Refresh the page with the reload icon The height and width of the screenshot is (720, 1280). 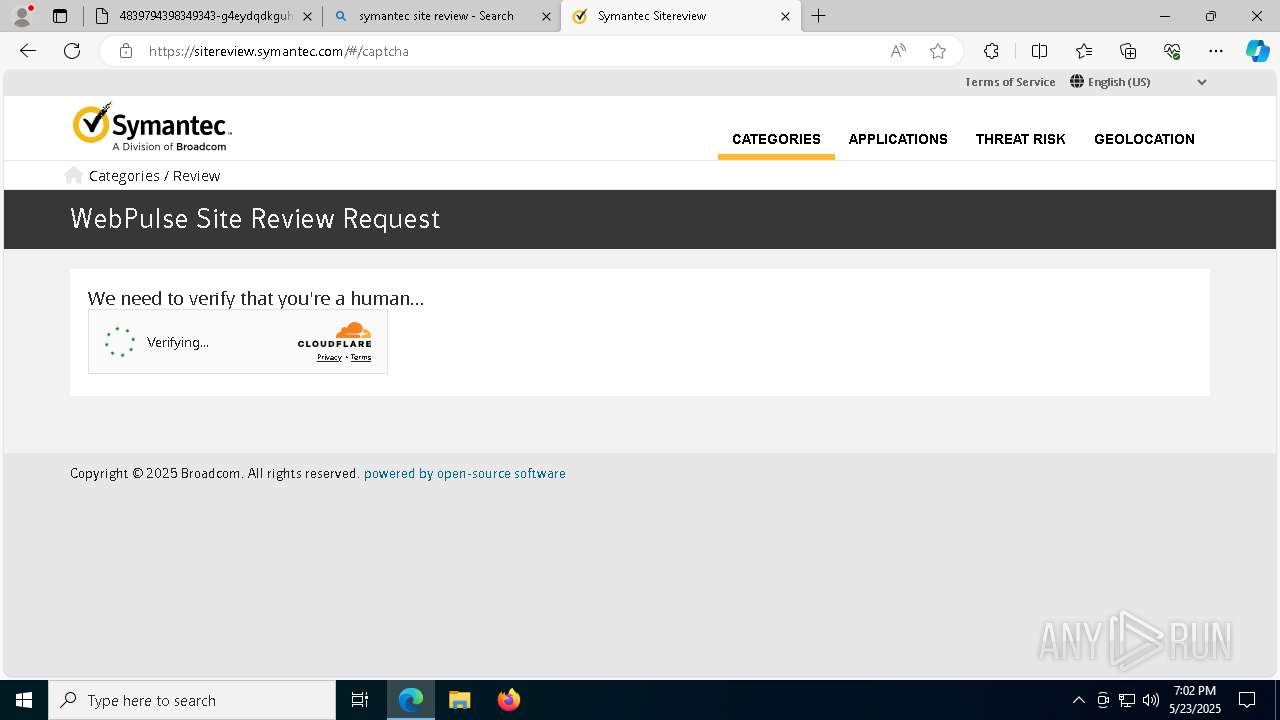tap(72, 51)
